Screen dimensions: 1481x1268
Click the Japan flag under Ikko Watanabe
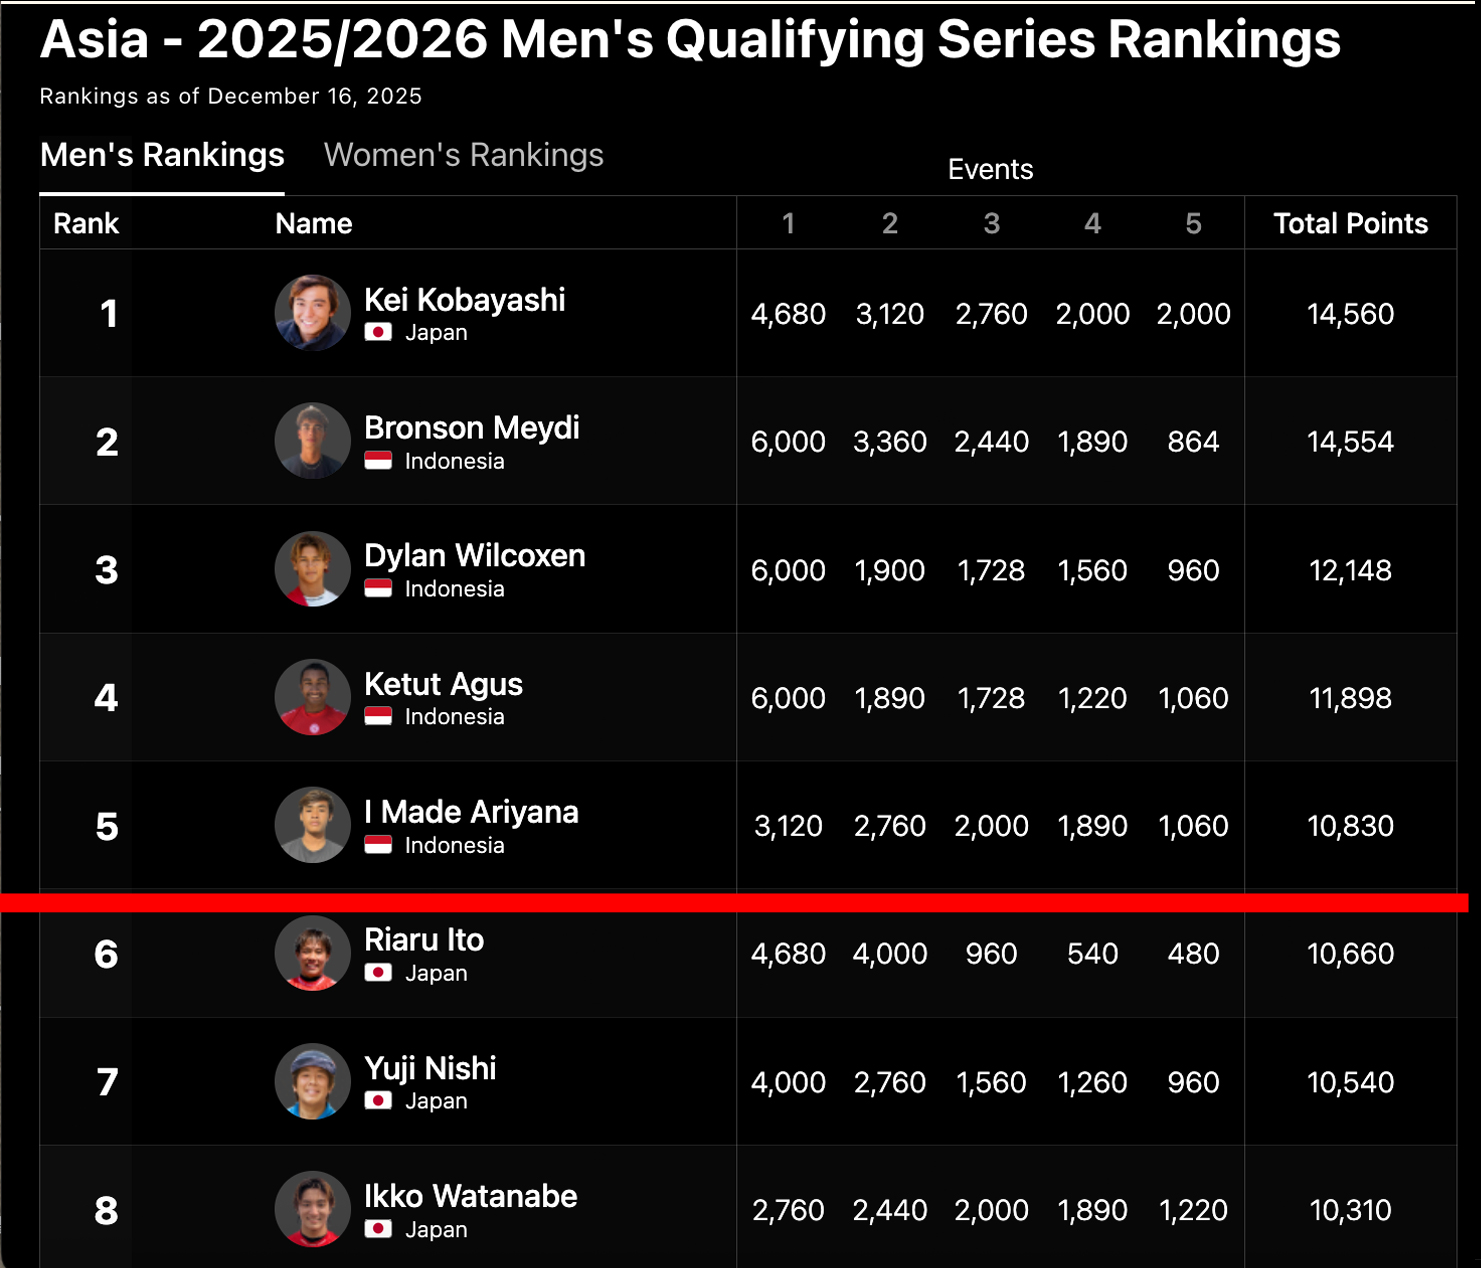click(x=378, y=1229)
